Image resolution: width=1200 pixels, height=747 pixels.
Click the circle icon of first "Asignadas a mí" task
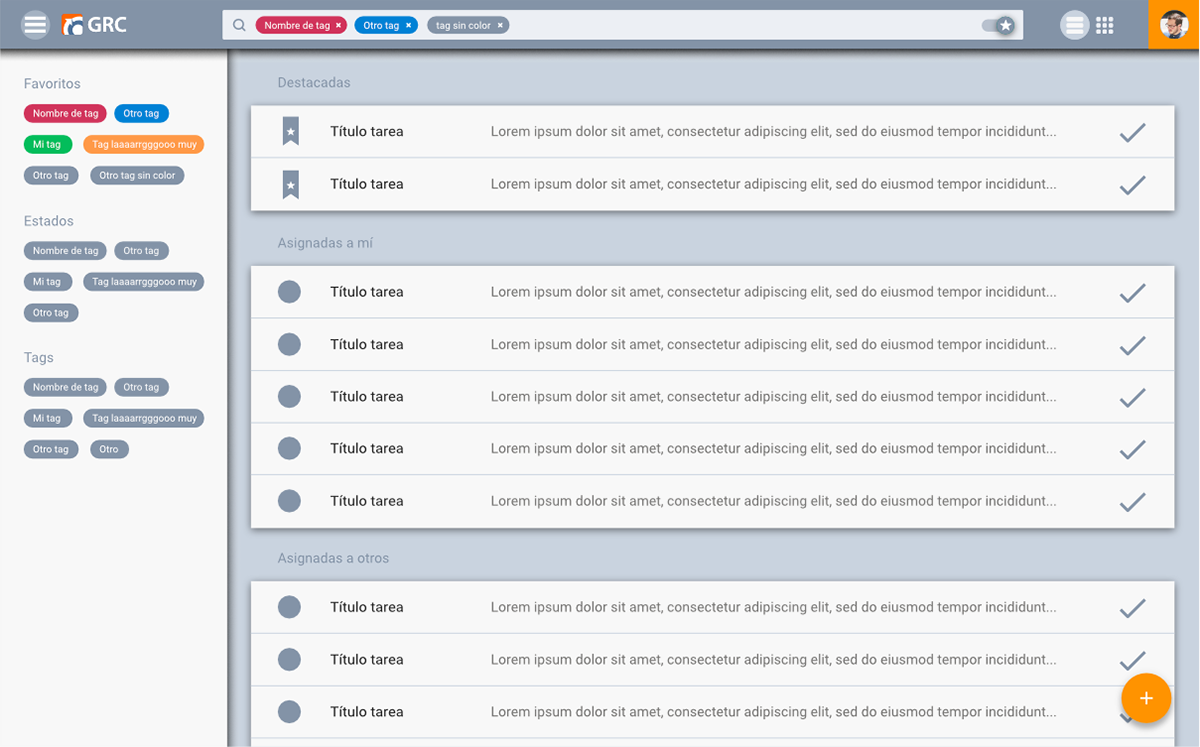coord(289,292)
